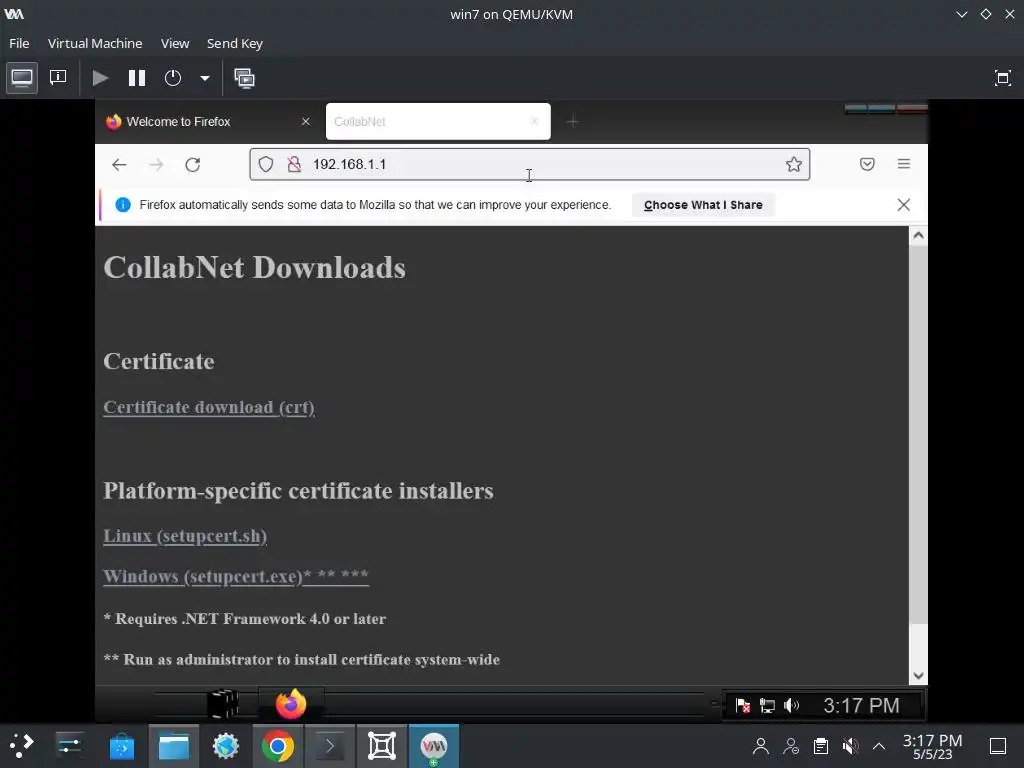Open host clock showing 5/5/23
The image size is (1024, 768).
coord(933,746)
